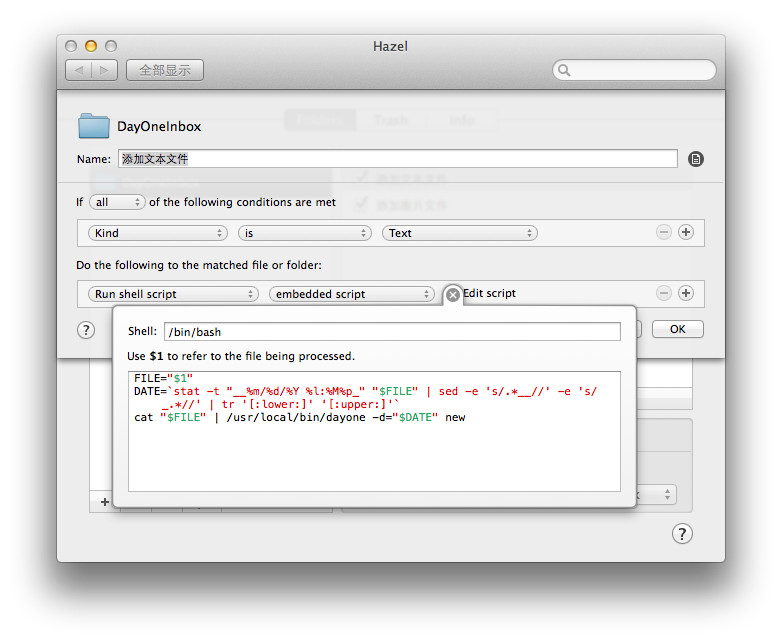Go back with the toolbar back arrow
The height and width of the screenshot is (641, 782).
79,70
